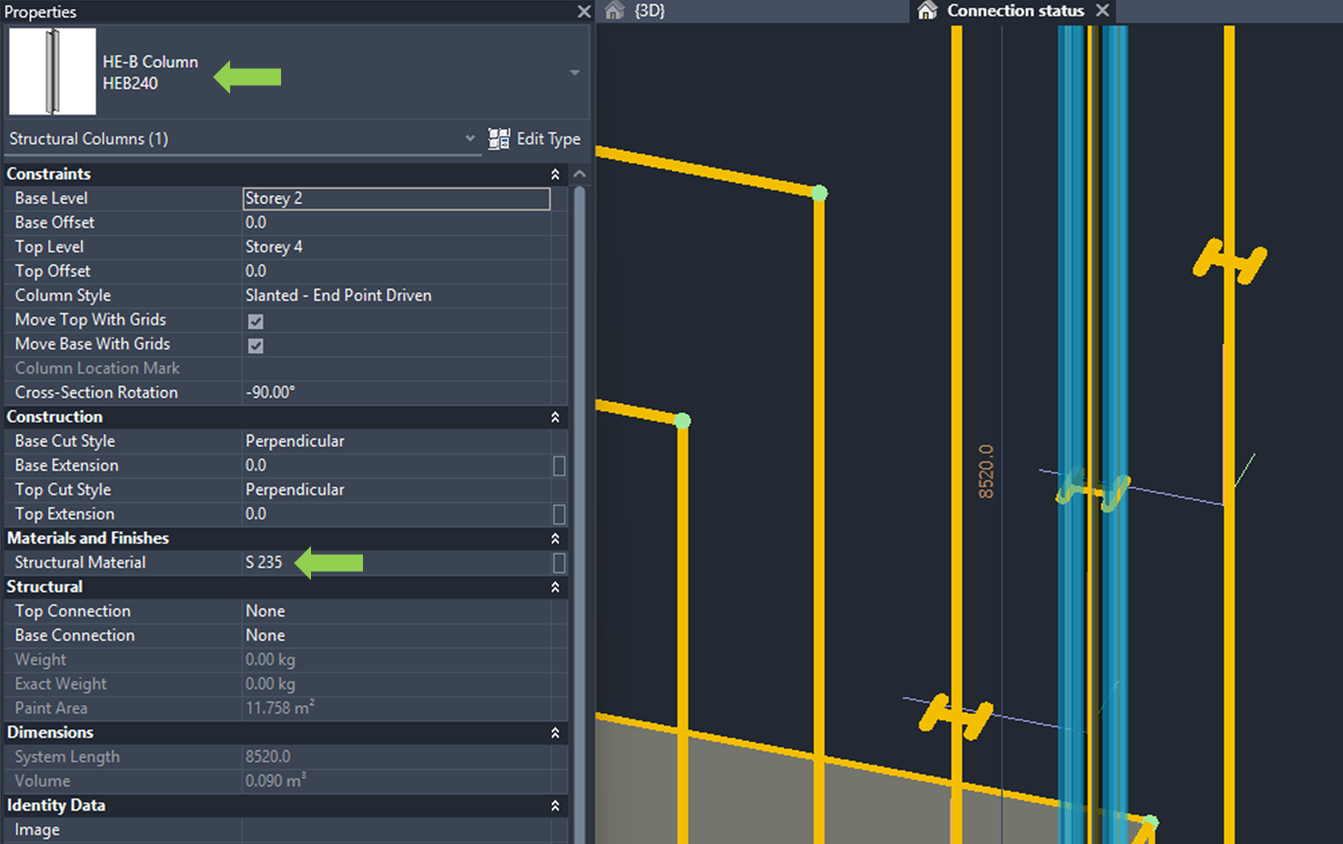Viewport: 1343px width, 844px height.
Task: Click the 8520.0 dimension text in the view
Action: 986,472
